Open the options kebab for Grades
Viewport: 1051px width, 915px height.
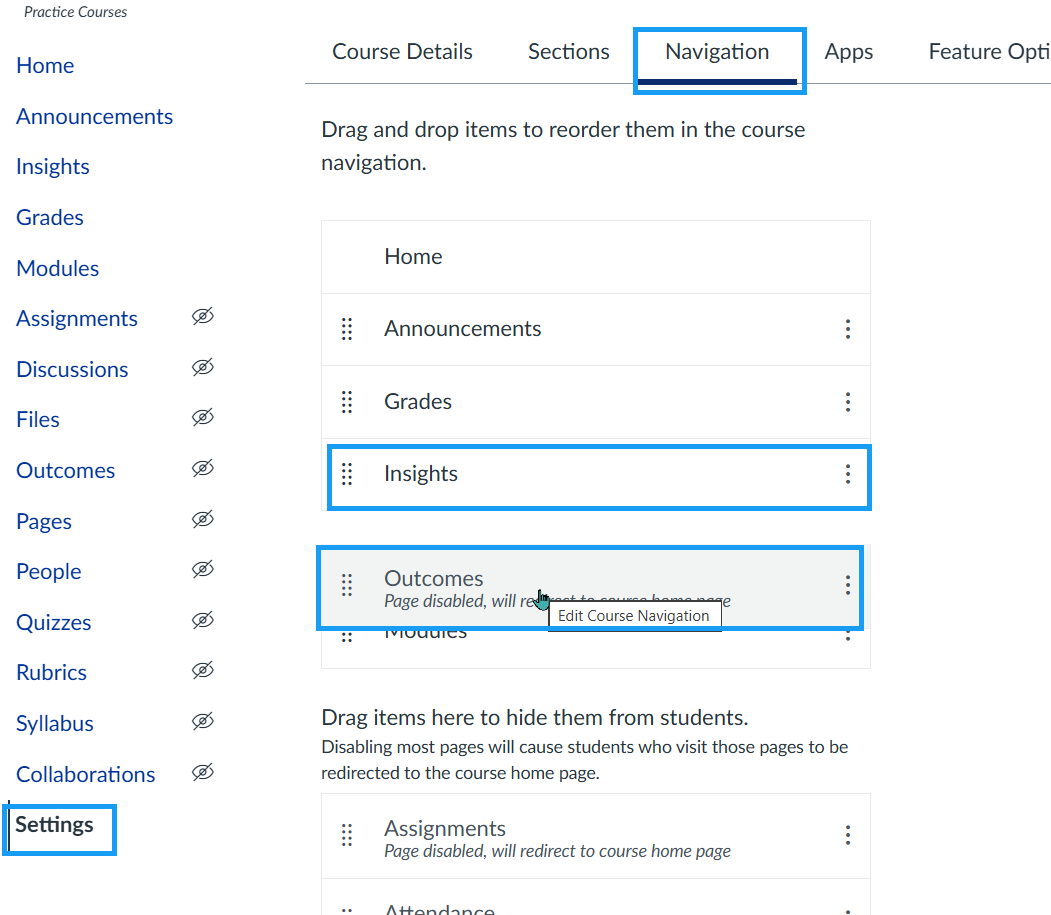[848, 402]
